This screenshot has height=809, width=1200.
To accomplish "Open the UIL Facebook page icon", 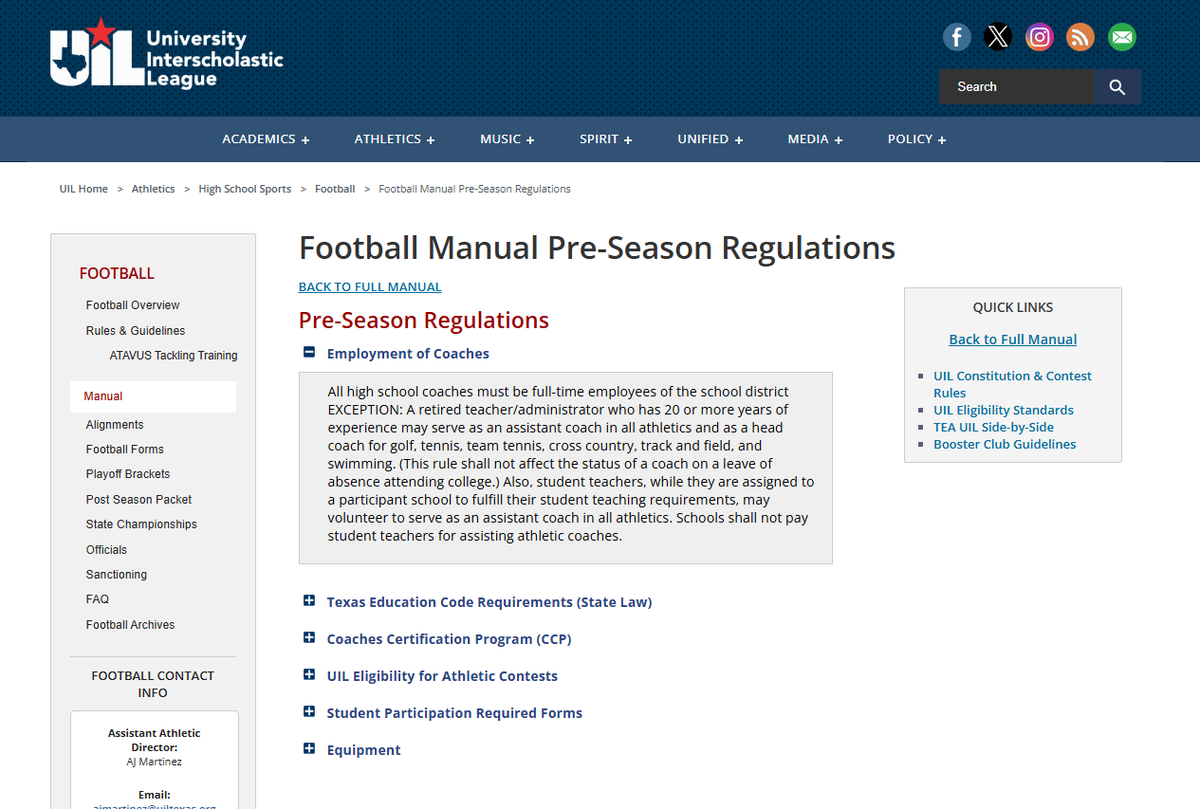I will [x=957, y=38].
